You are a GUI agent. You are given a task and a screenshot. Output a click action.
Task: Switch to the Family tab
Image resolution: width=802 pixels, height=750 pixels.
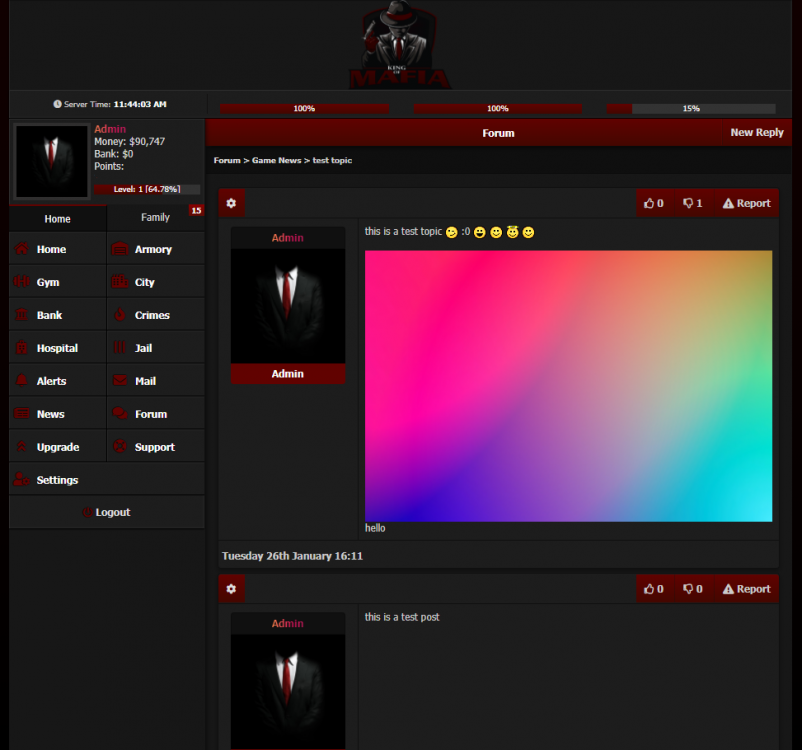155,217
